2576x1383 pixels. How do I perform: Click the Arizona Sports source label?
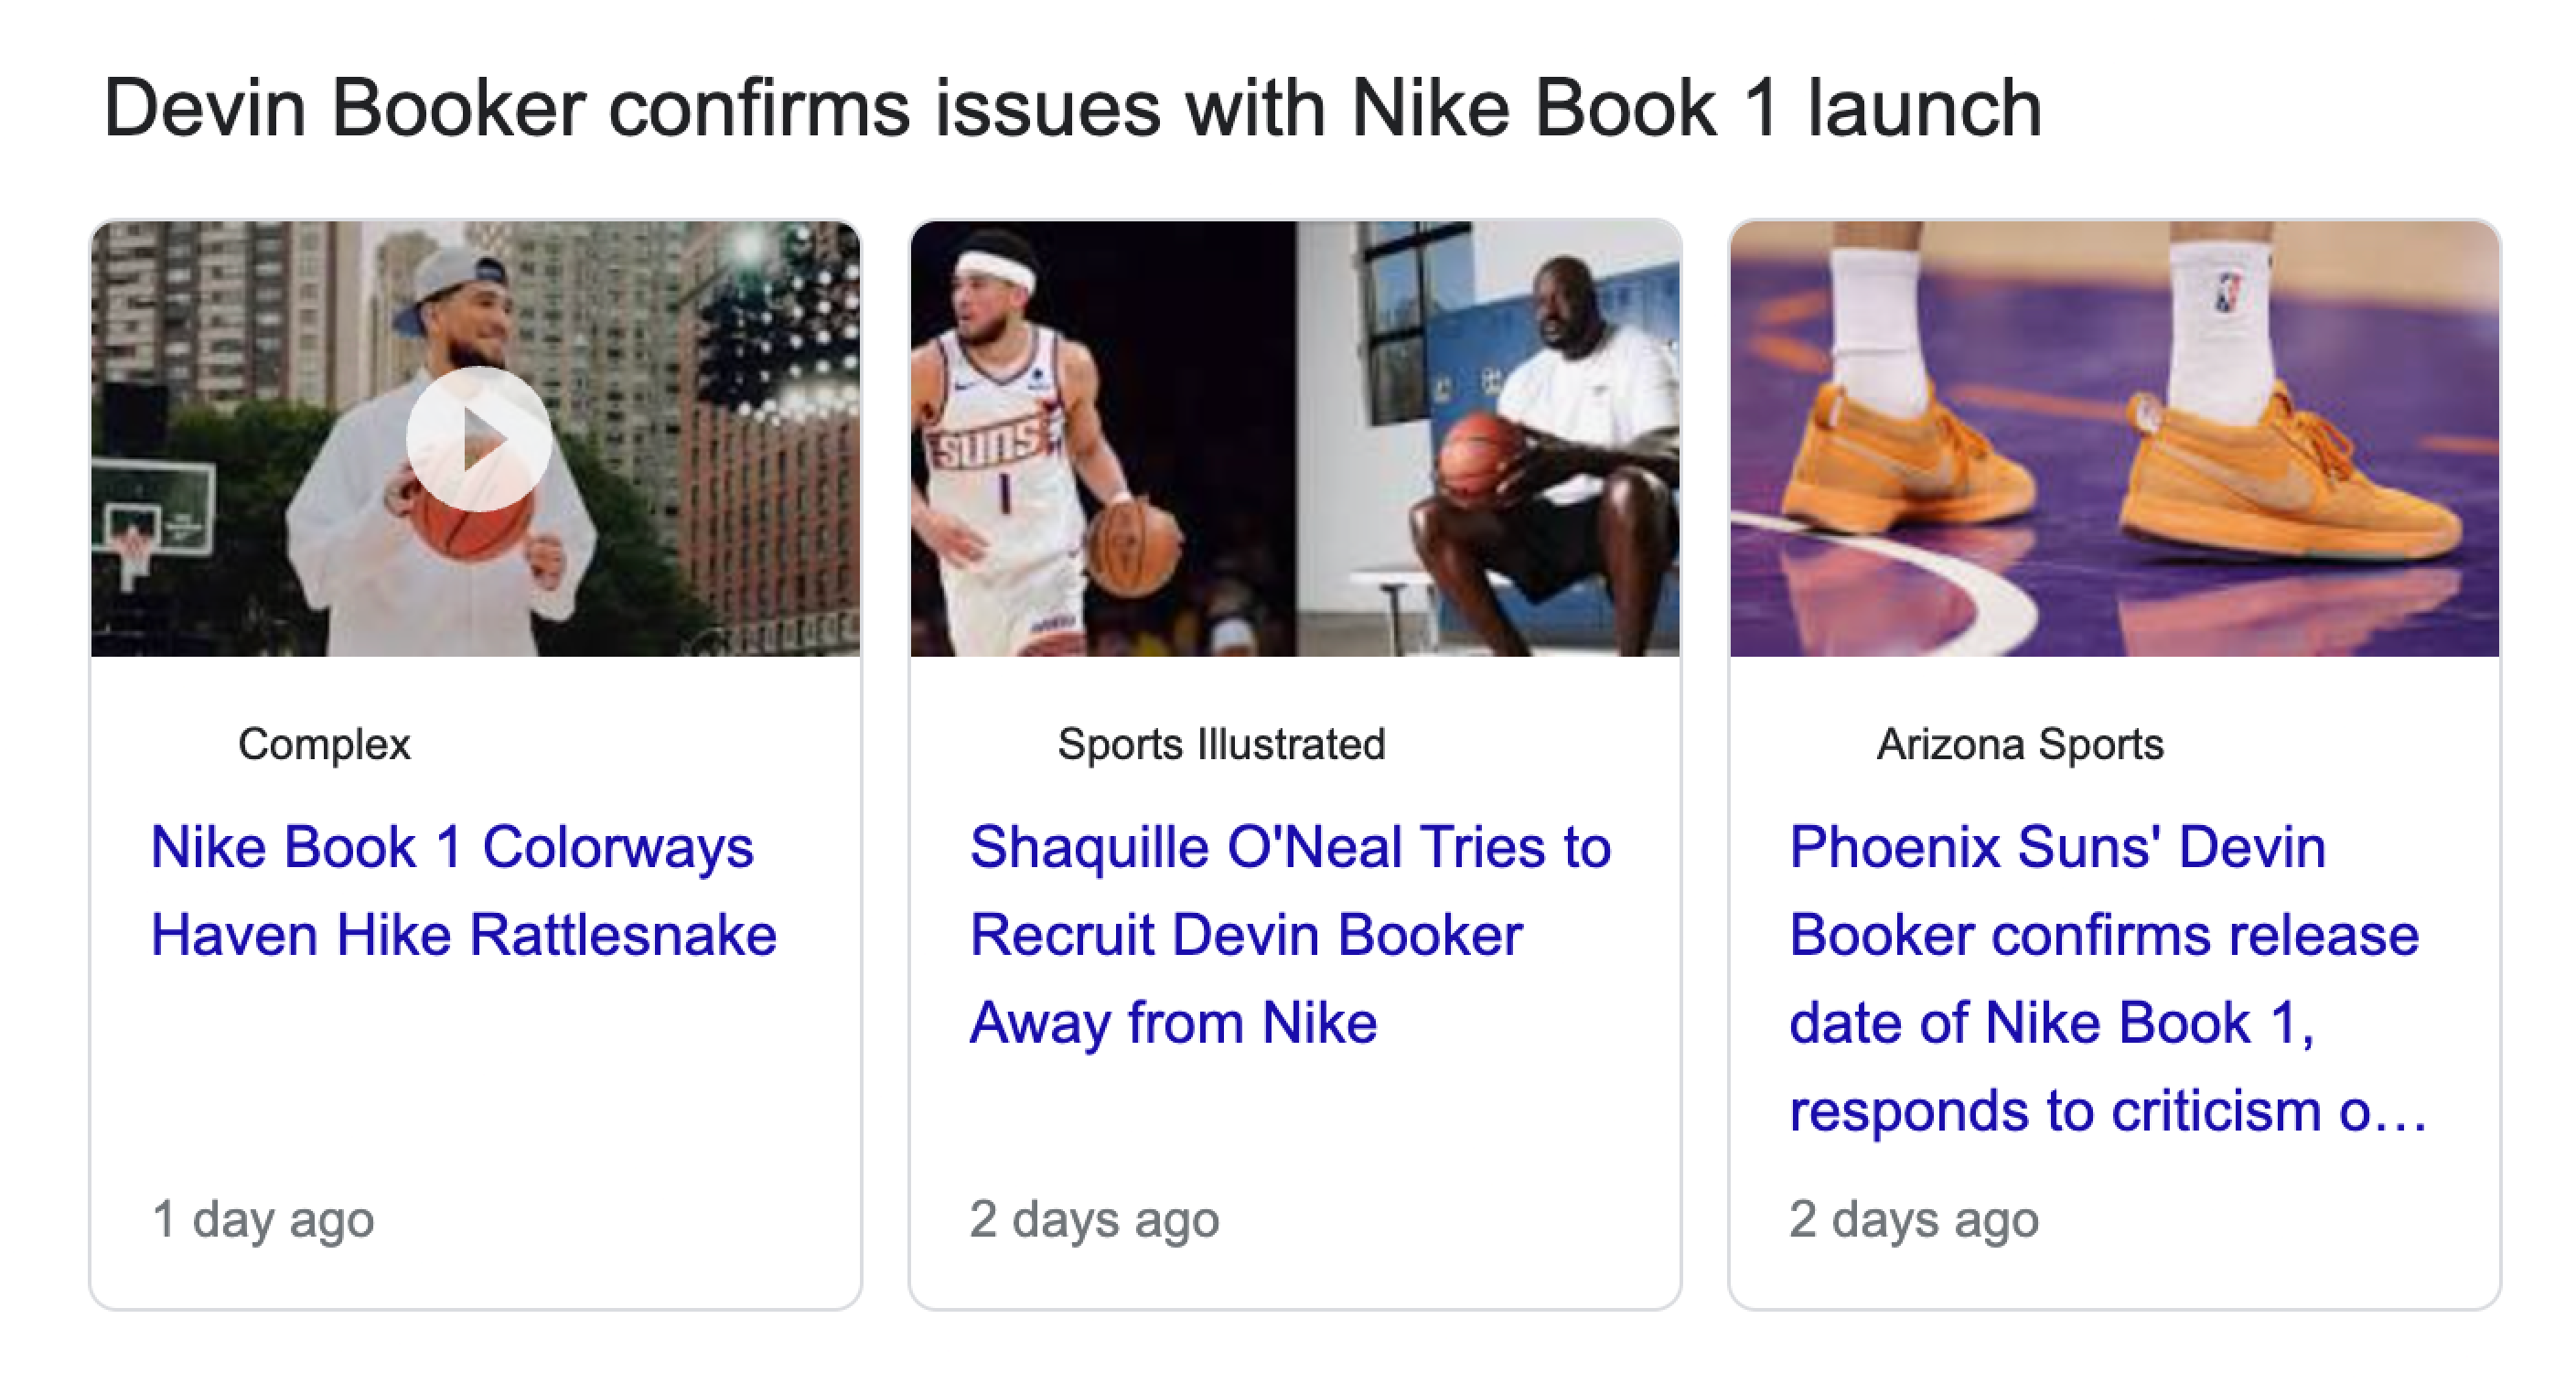click(x=2020, y=744)
